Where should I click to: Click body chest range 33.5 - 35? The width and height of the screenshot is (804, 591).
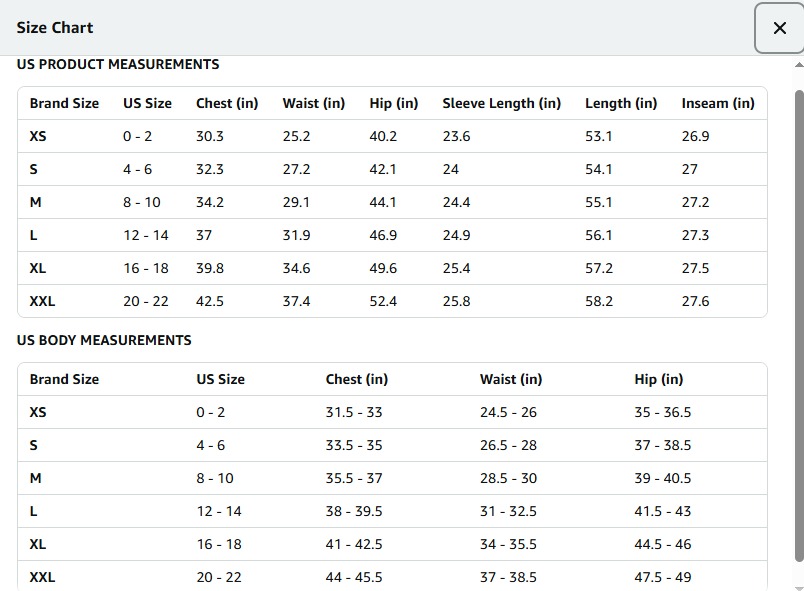tap(354, 445)
